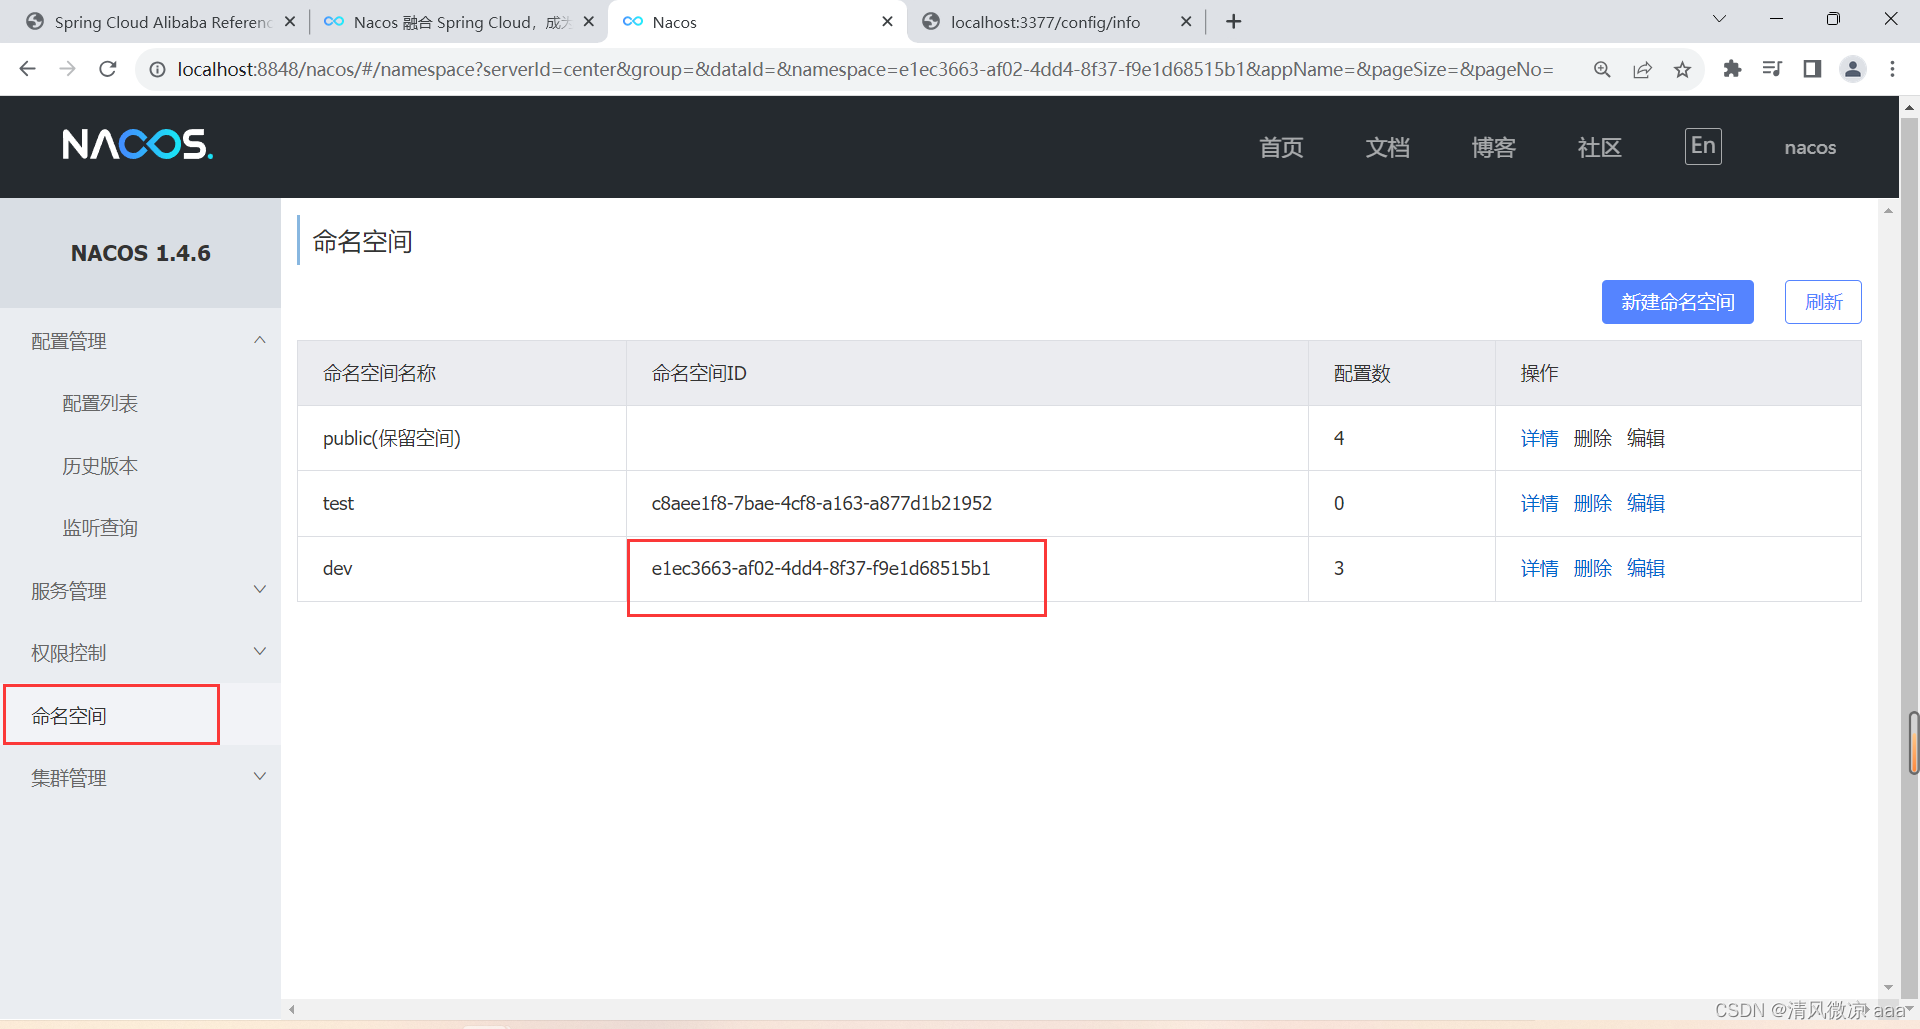Close the localhost:3377/config/info tab
The width and height of the screenshot is (1920, 1029).
(1186, 21)
